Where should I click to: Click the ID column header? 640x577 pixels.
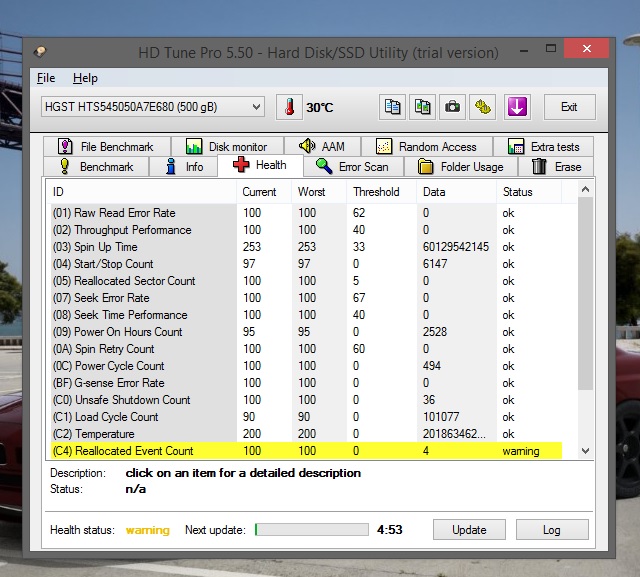point(142,192)
